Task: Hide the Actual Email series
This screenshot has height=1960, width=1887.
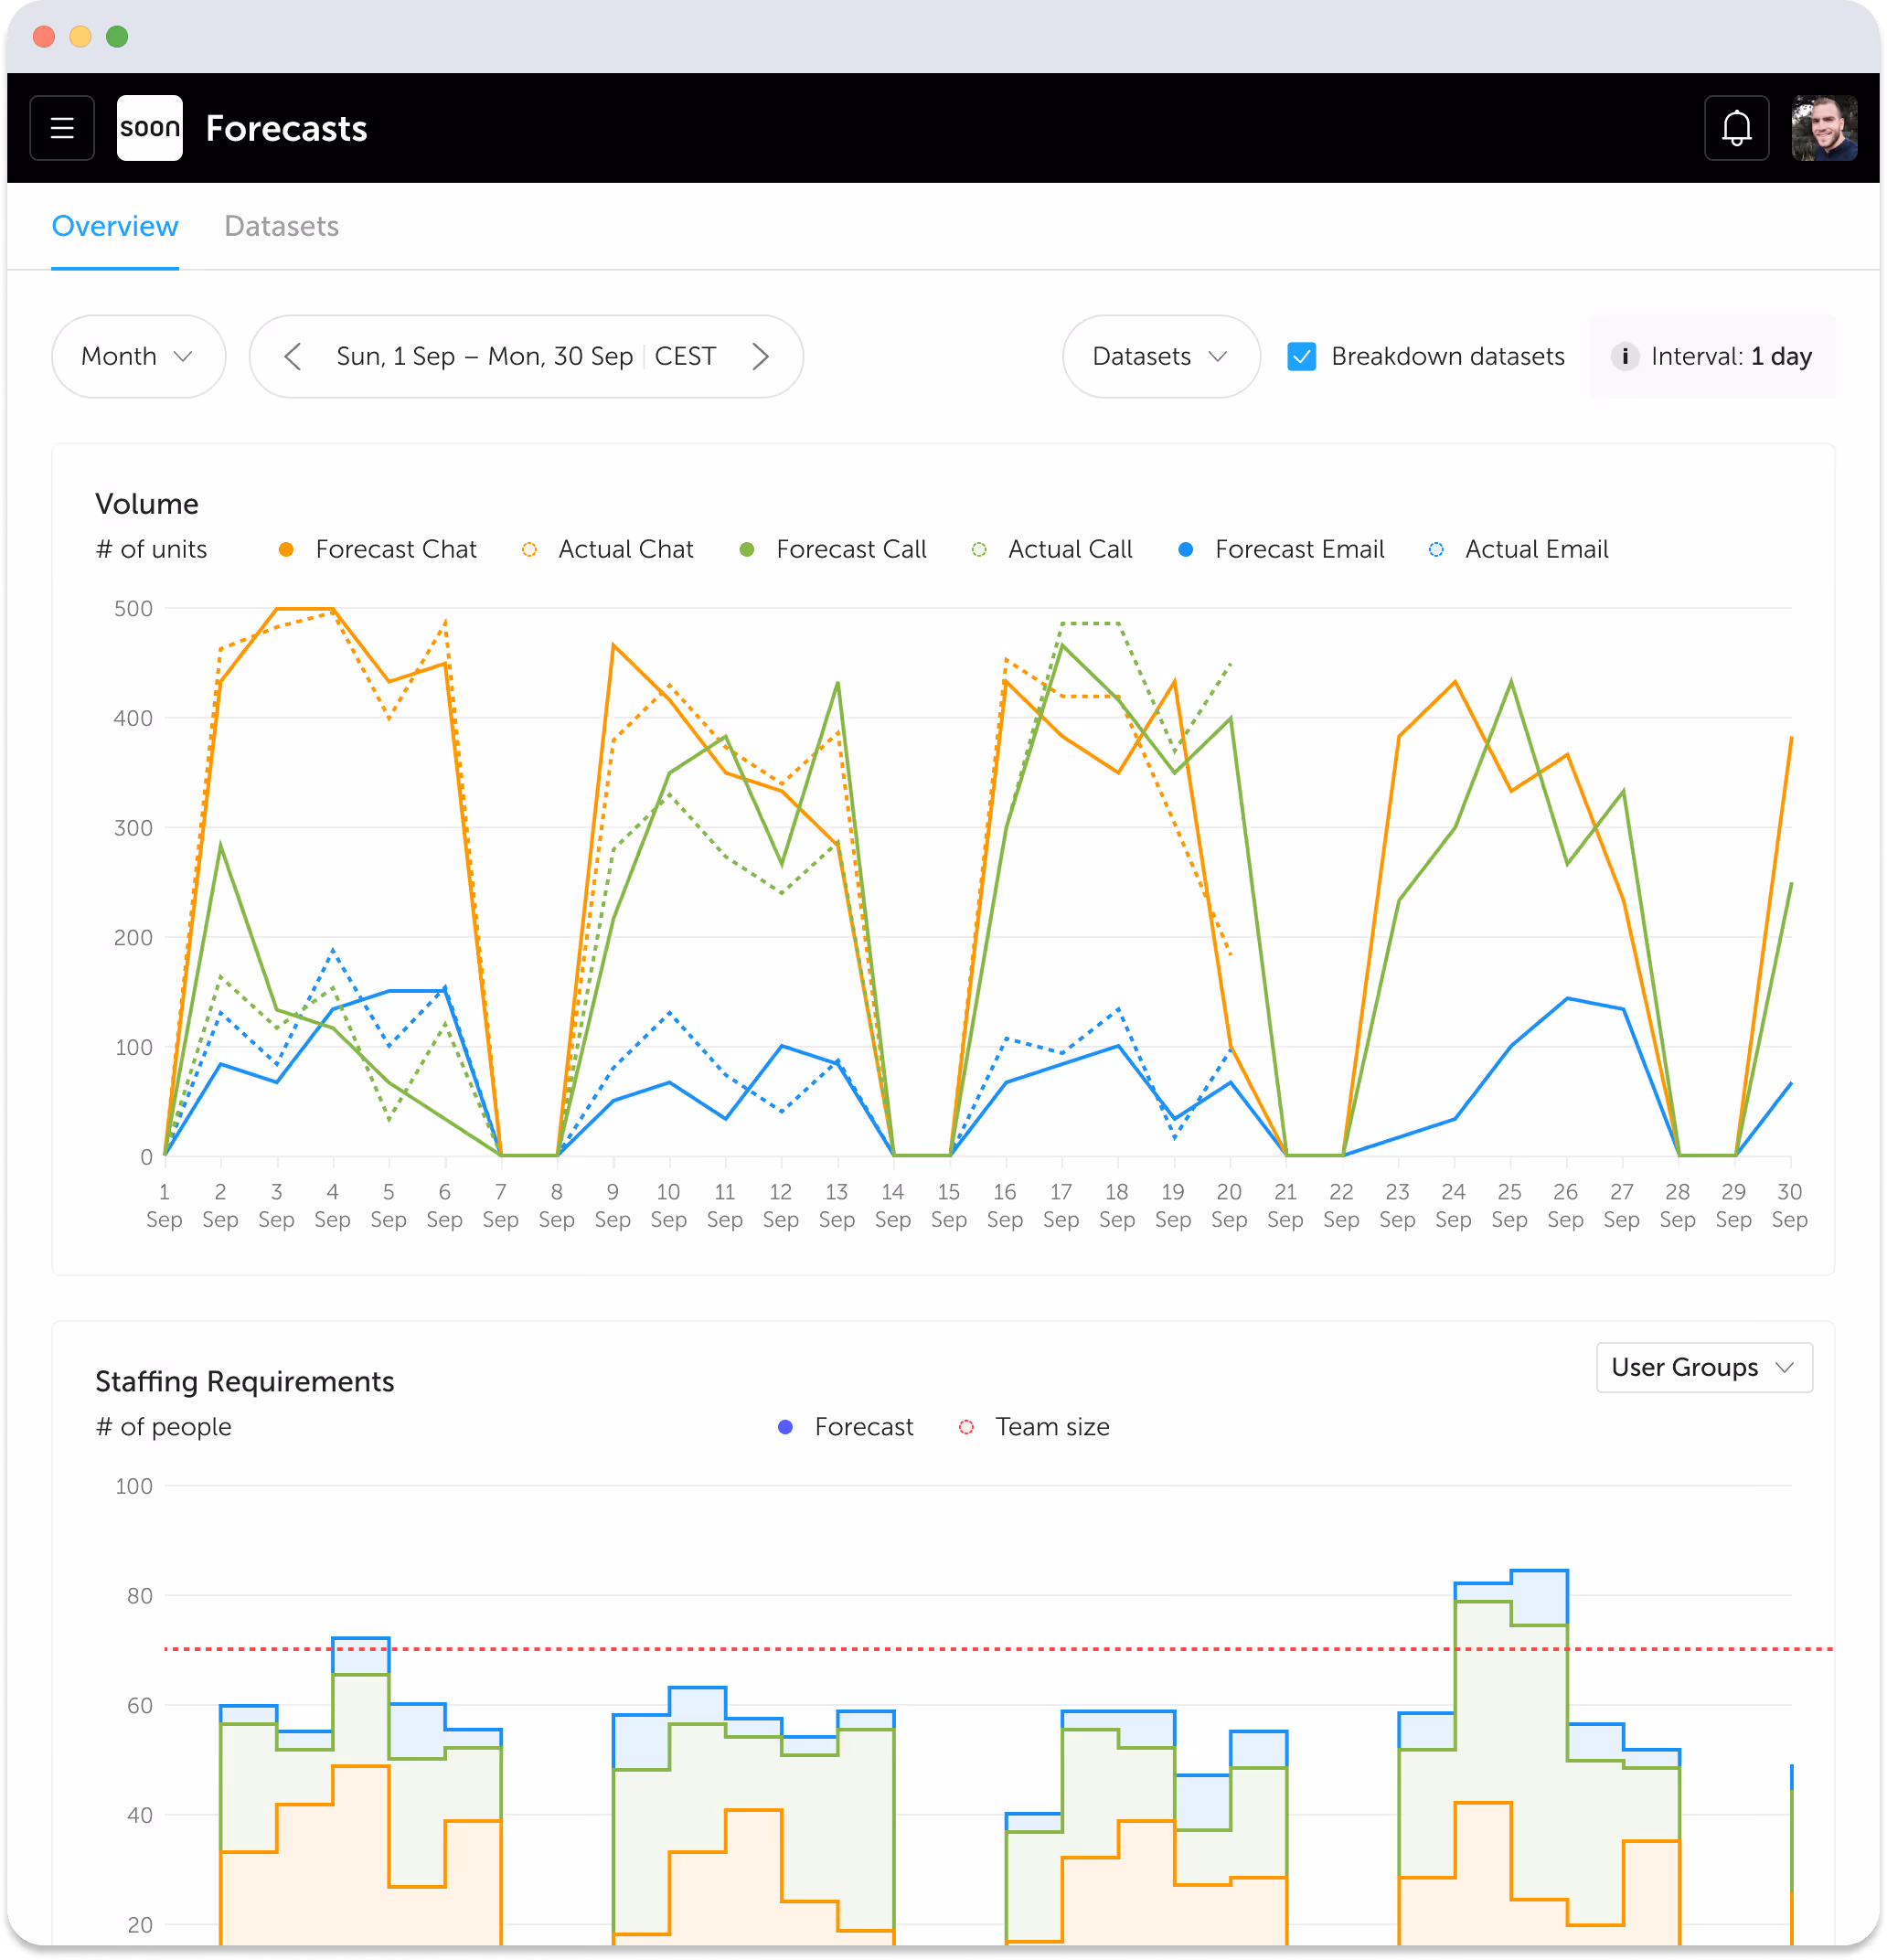Action: click(1517, 549)
